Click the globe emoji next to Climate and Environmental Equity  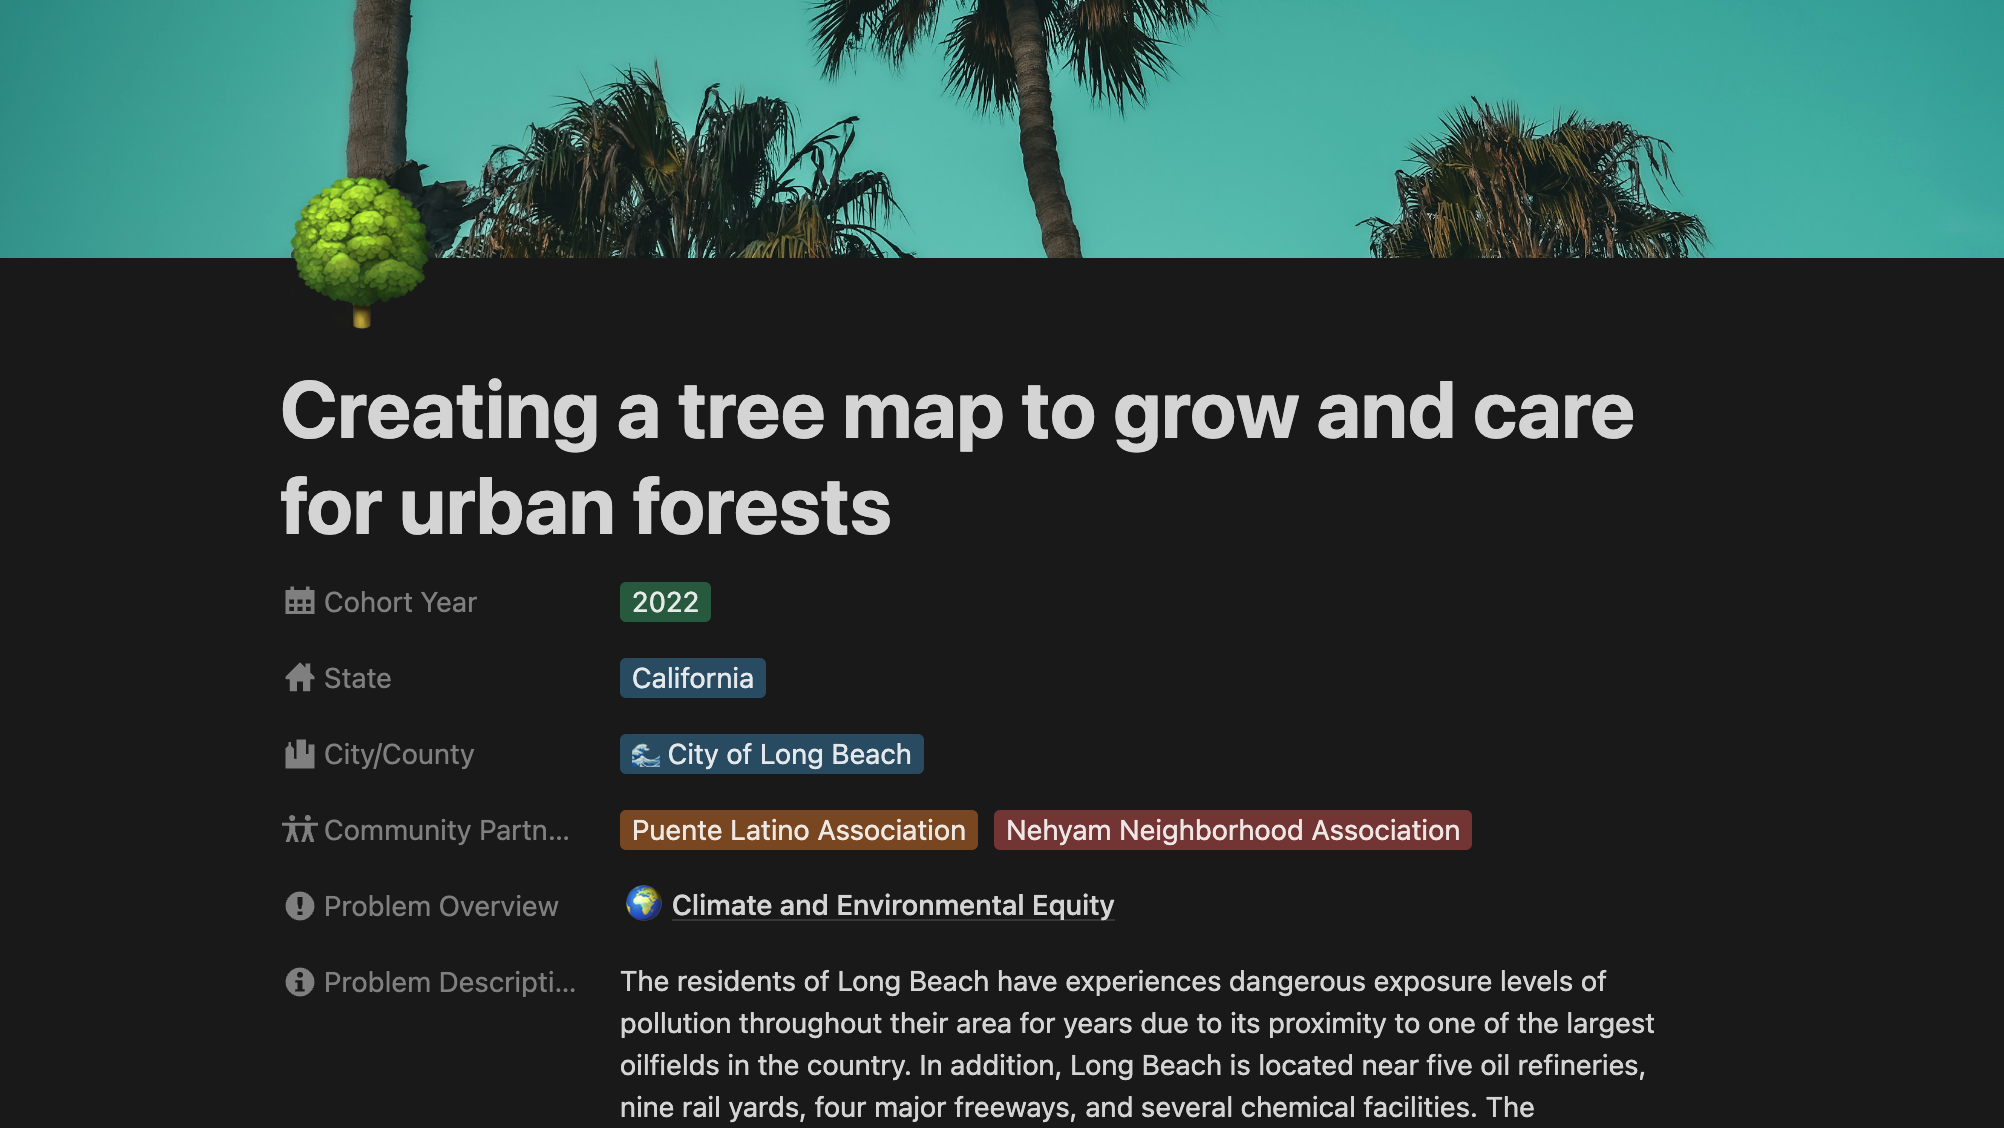[643, 905]
